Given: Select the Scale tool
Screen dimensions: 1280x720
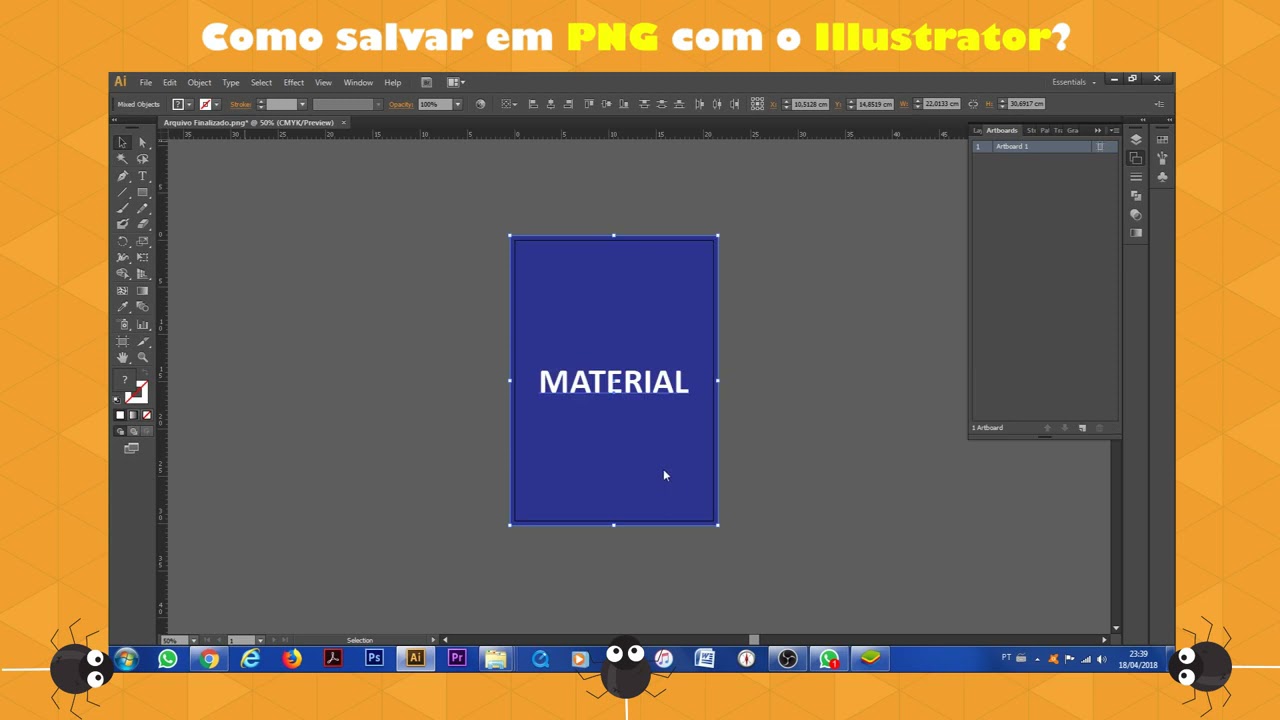Looking at the screenshot, I should click(142, 241).
